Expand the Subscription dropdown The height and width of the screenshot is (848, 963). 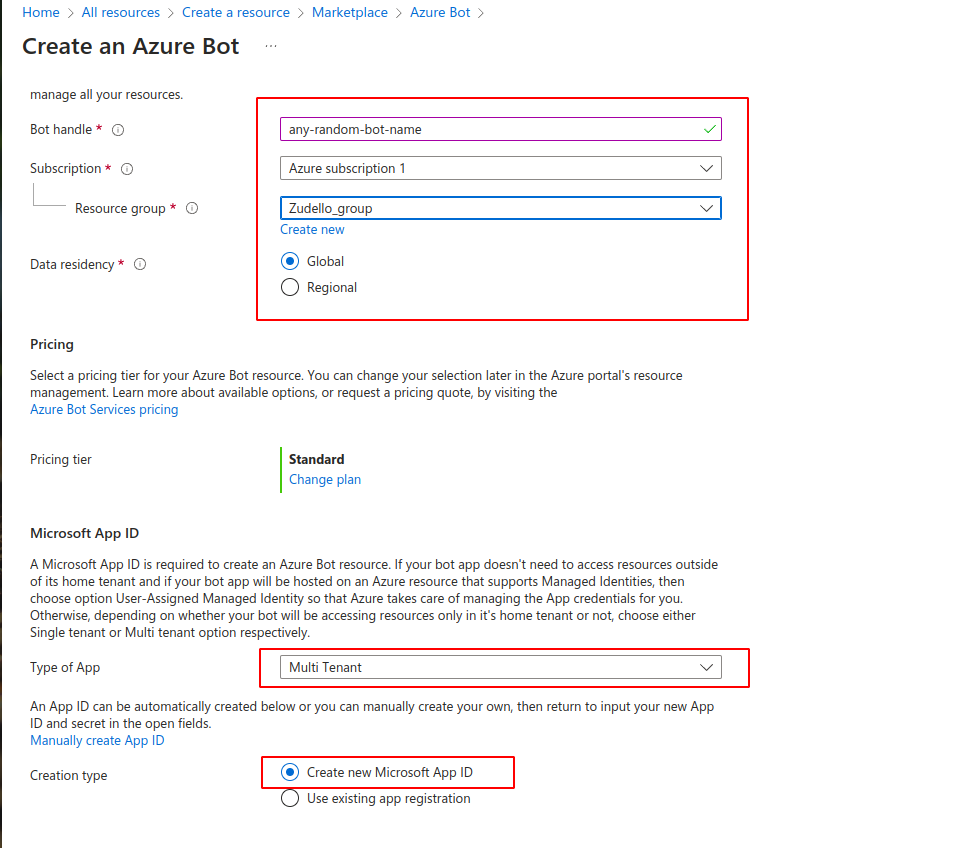[x=500, y=168]
